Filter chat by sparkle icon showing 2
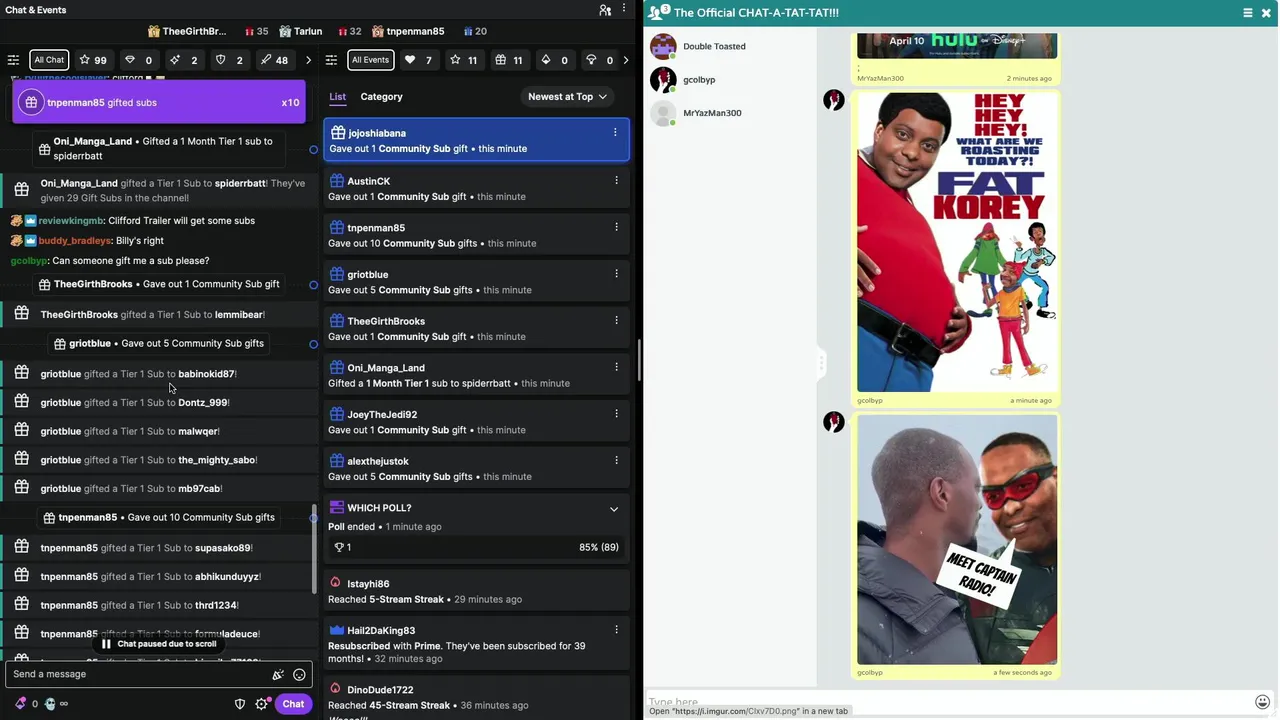 pos(184,60)
